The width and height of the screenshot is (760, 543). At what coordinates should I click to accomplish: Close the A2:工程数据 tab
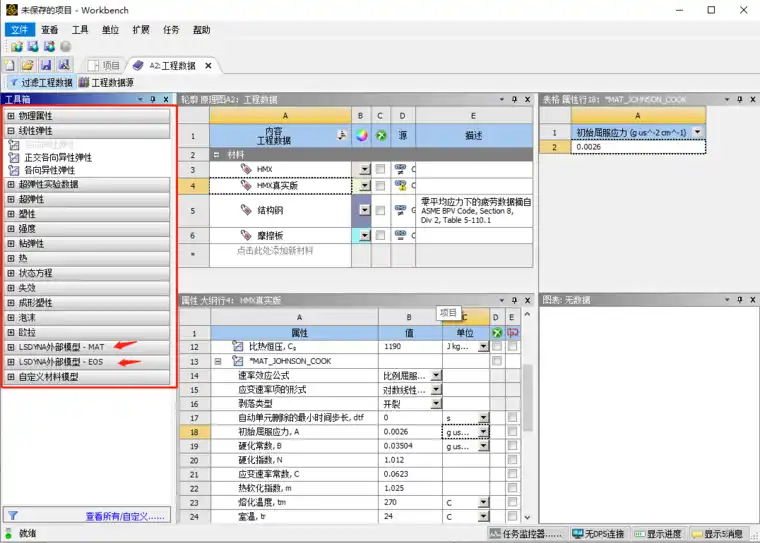[208, 65]
